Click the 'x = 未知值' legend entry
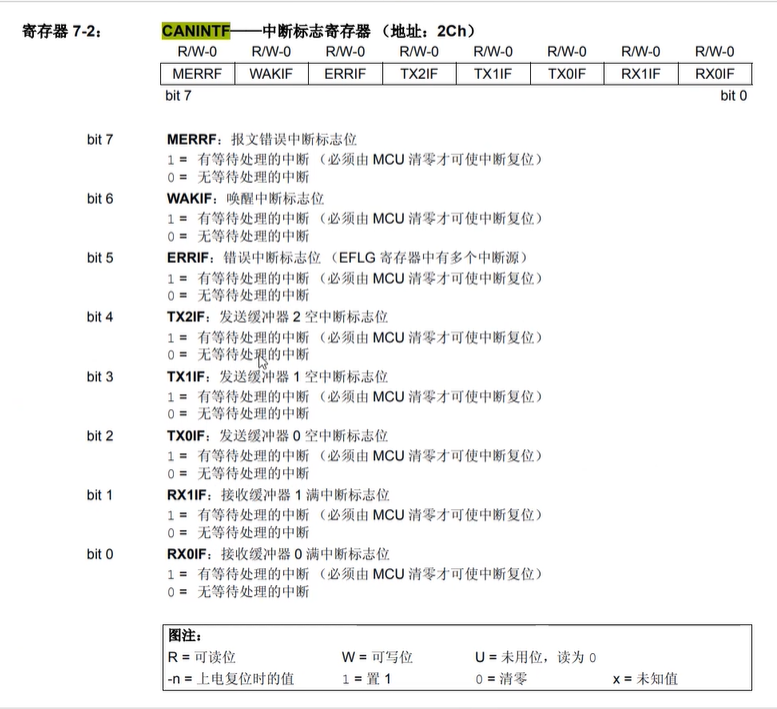 pyautogui.click(x=645, y=679)
